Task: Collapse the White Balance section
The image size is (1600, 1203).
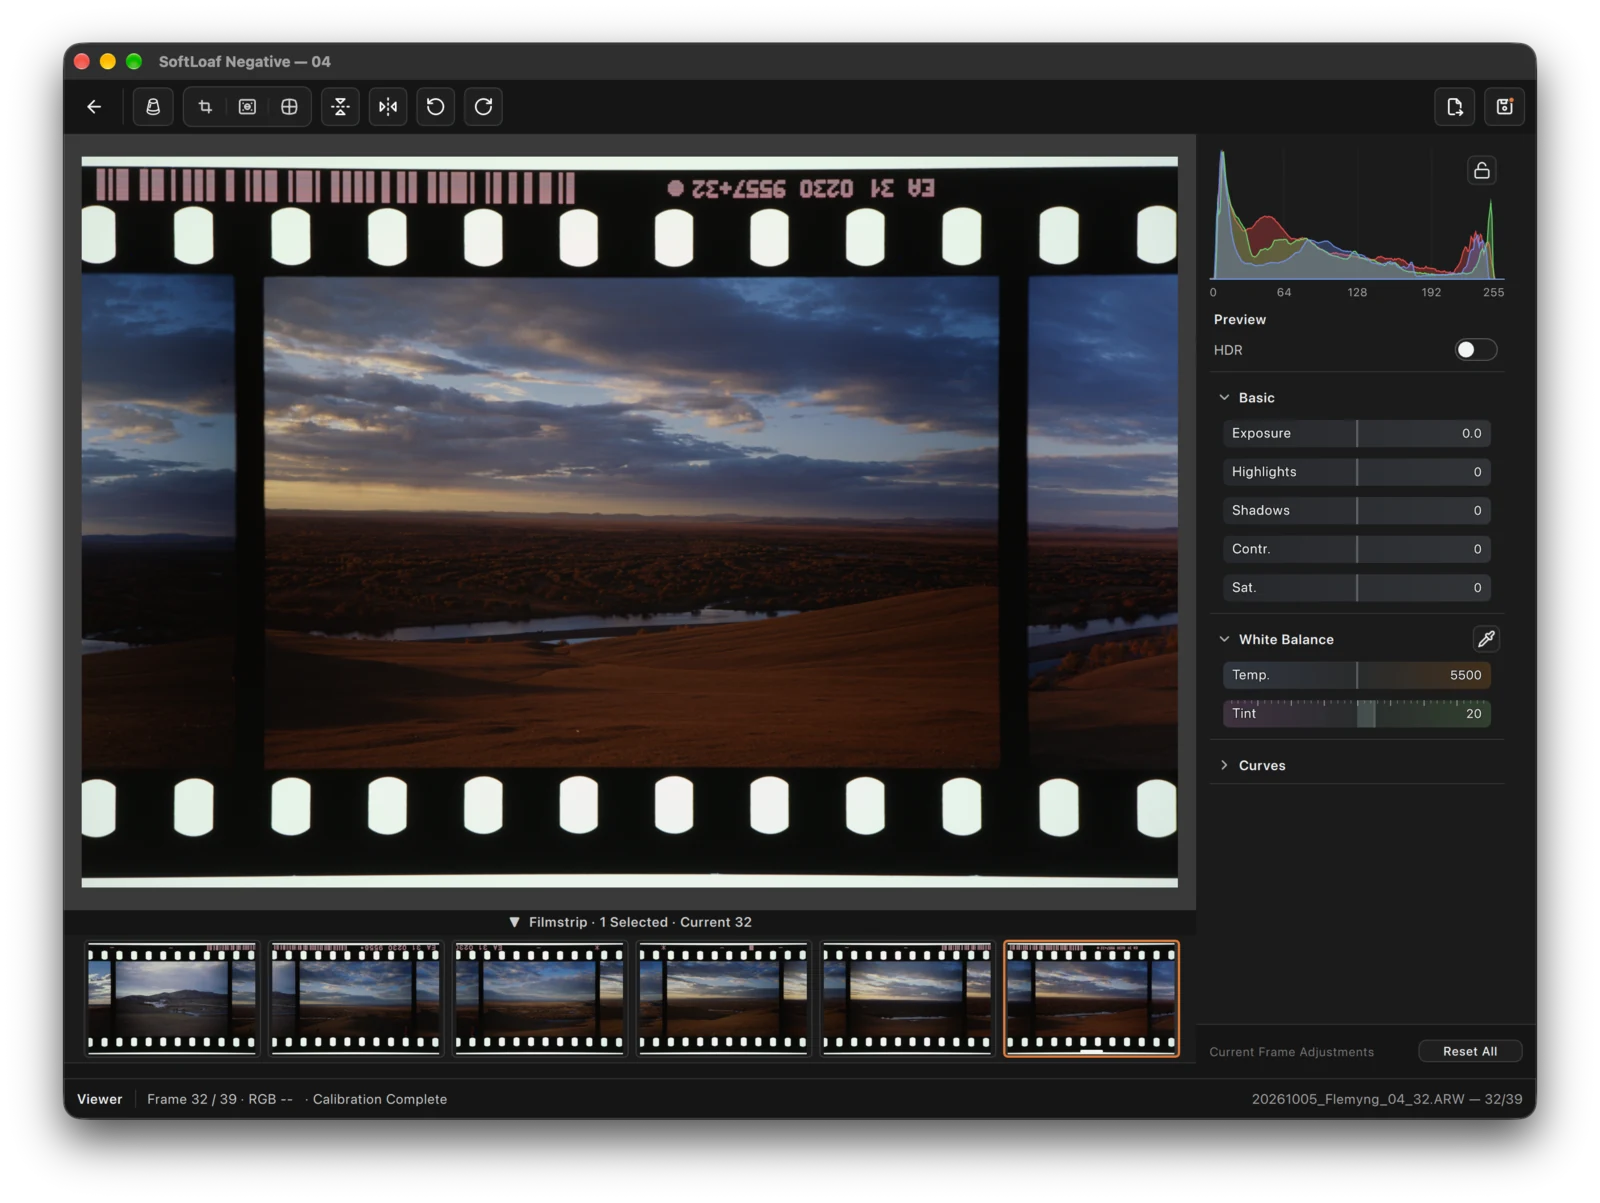Action: [1224, 640]
